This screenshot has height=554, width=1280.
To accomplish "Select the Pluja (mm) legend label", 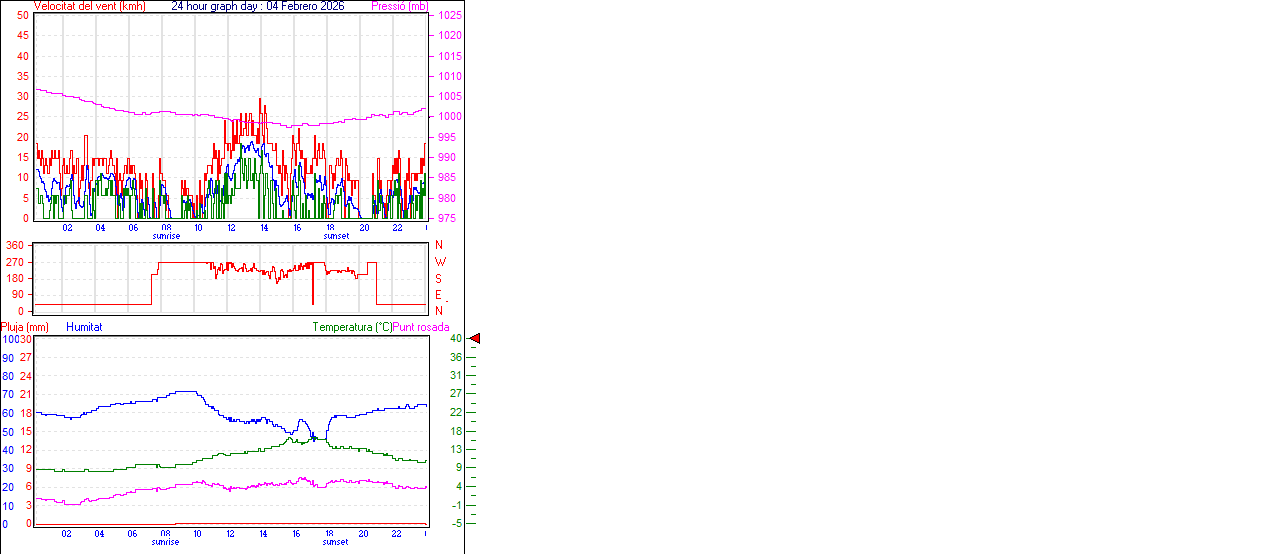I will (25, 327).
